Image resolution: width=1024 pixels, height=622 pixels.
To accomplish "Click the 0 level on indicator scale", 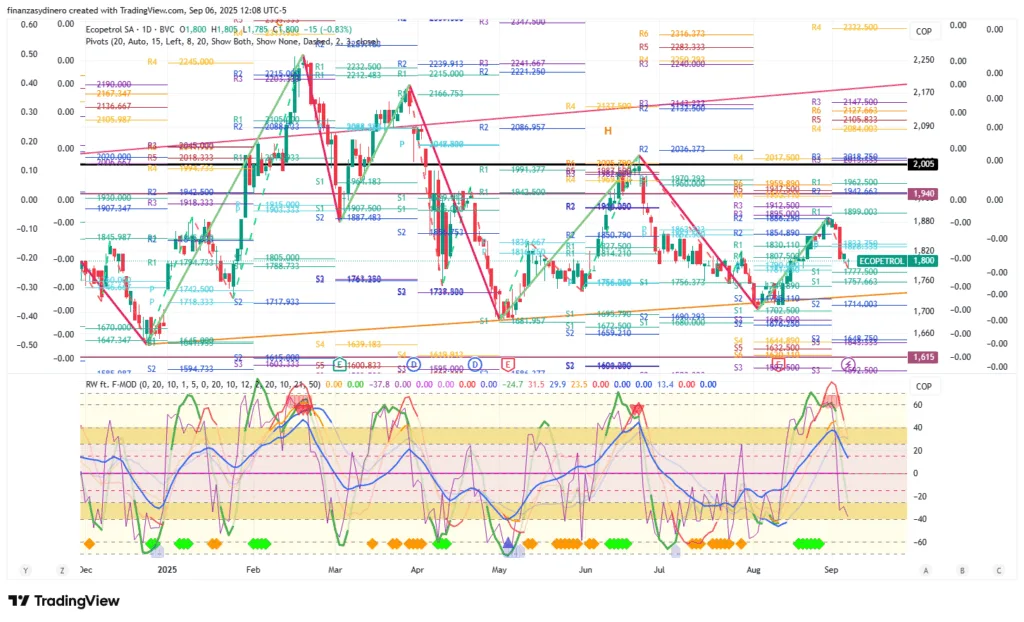I will [916, 473].
